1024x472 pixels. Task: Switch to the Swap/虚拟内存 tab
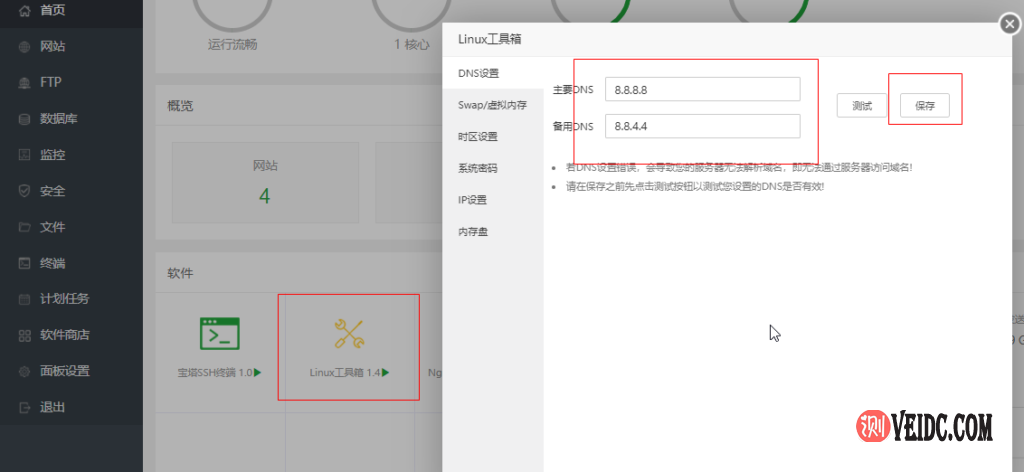(493, 105)
